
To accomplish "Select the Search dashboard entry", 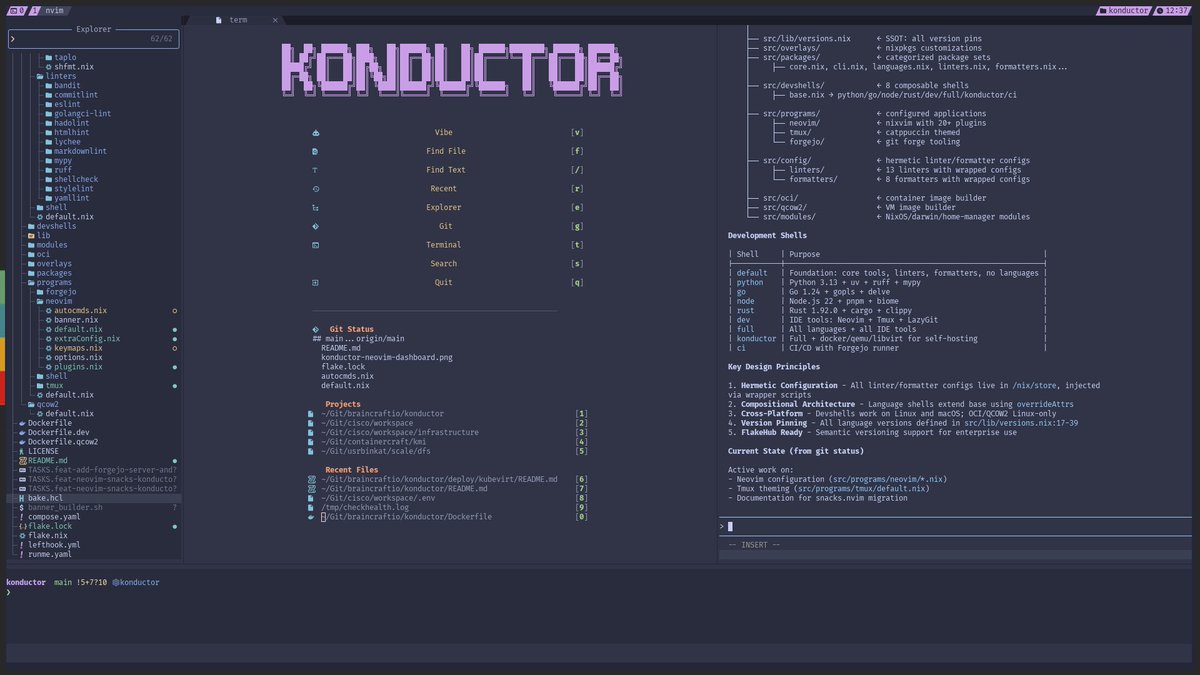I will (x=444, y=264).
